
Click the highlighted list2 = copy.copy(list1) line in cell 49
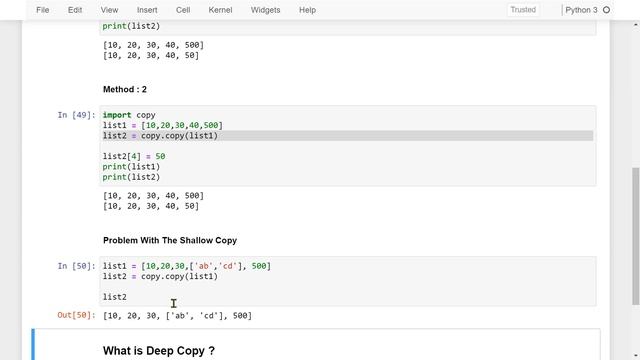(x=347, y=136)
